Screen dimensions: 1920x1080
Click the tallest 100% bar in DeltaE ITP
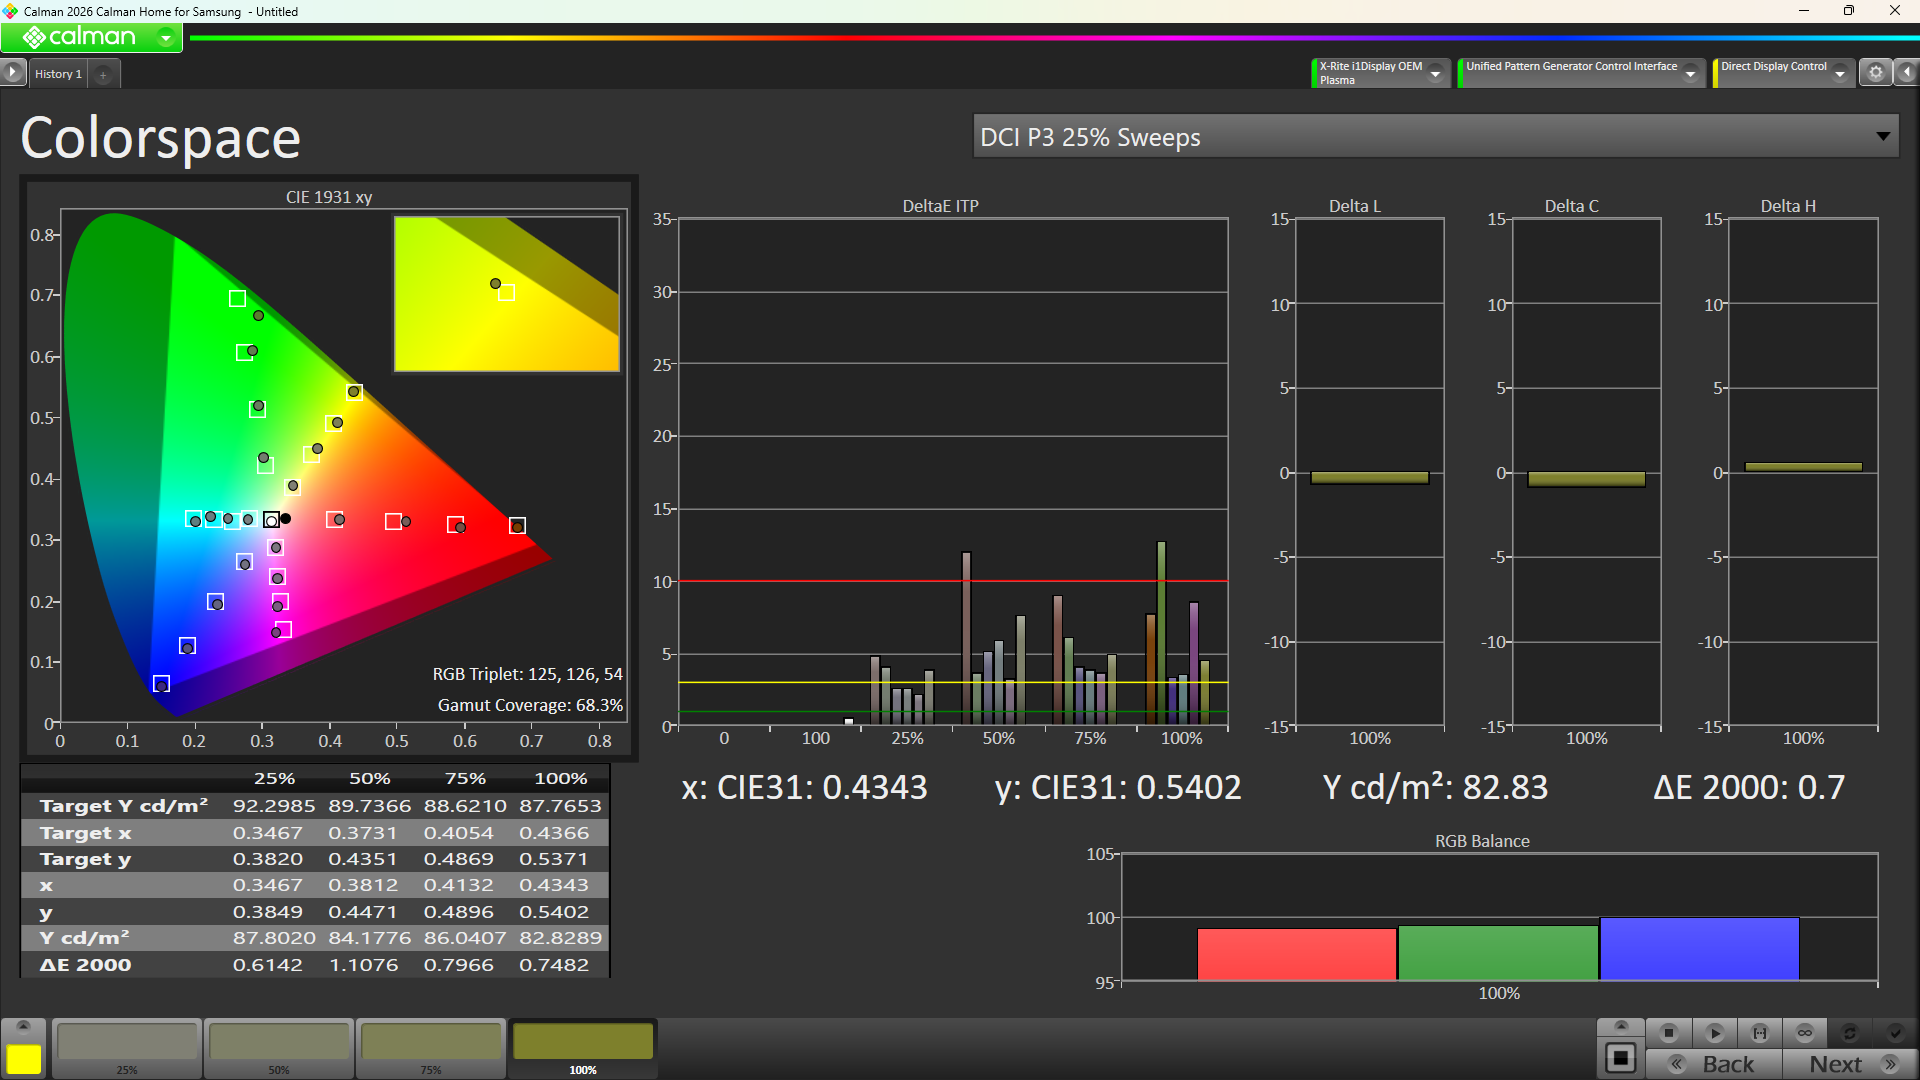pos(1161,633)
